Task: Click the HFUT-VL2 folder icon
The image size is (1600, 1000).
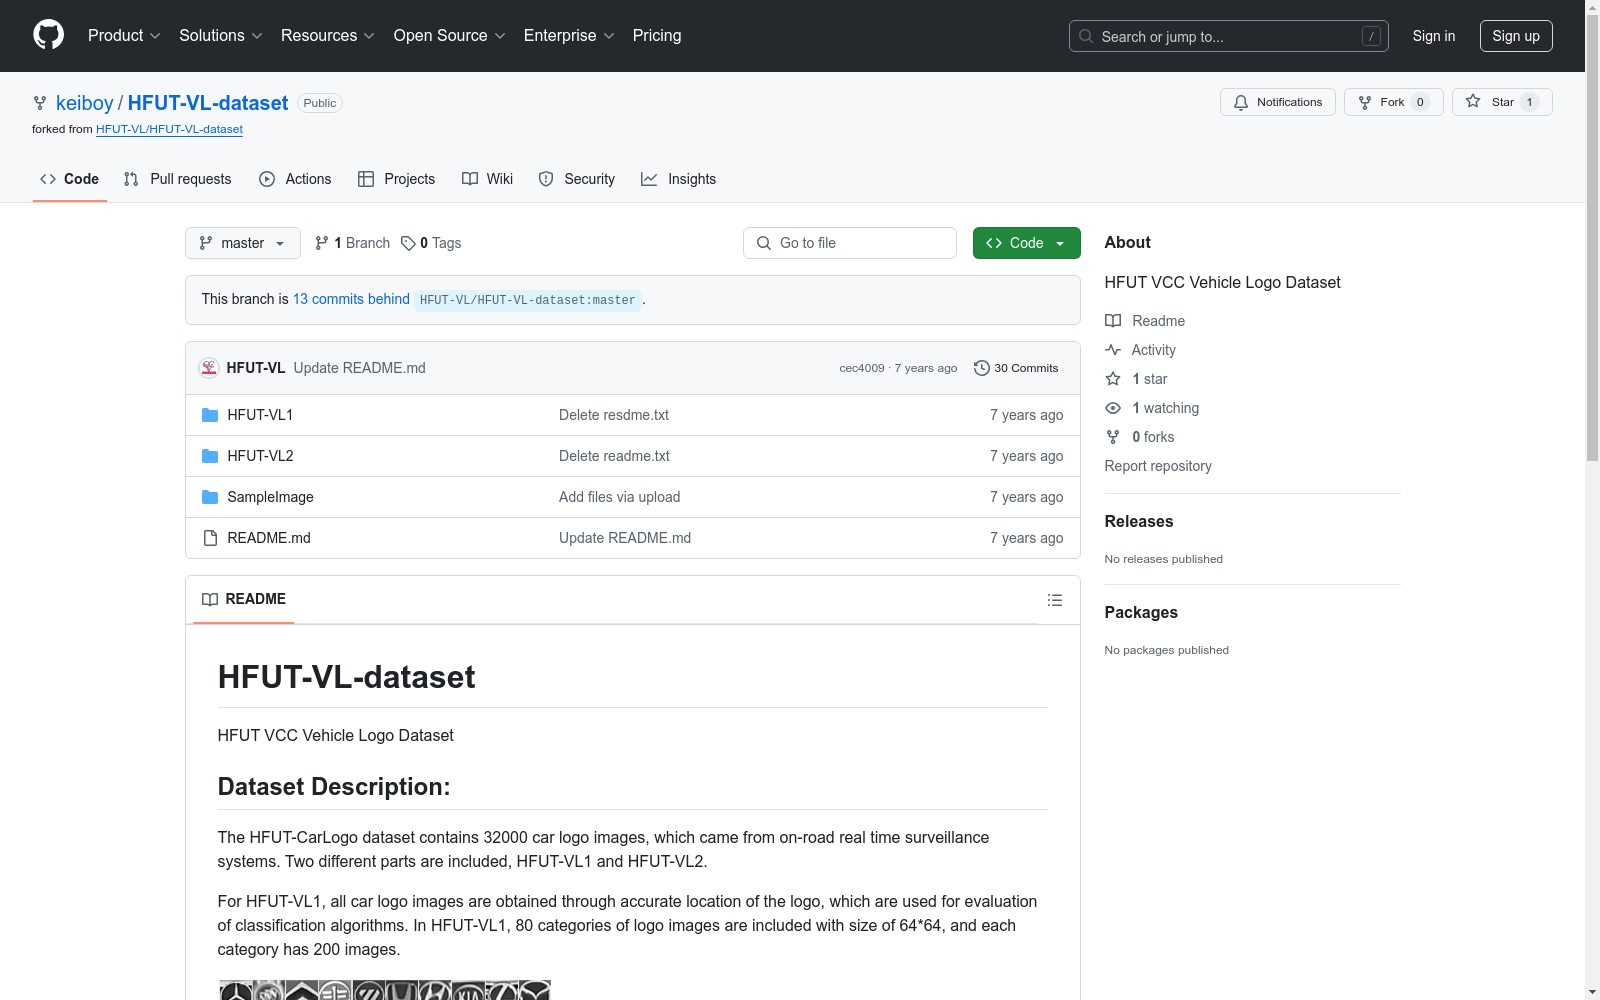Action: tap(210, 456)
